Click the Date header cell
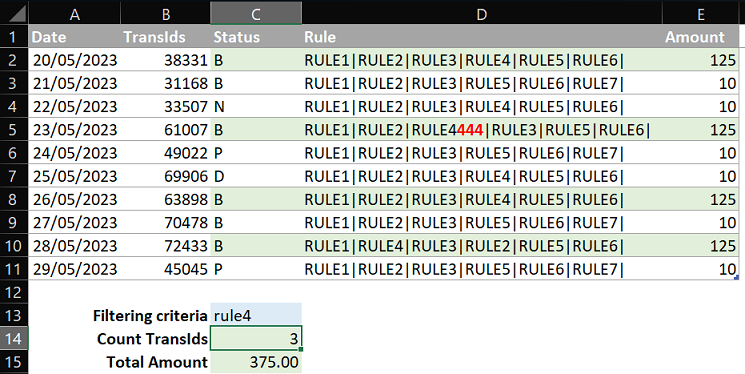The height and width of the screenshot is (374, 745). tap(74, 37)
